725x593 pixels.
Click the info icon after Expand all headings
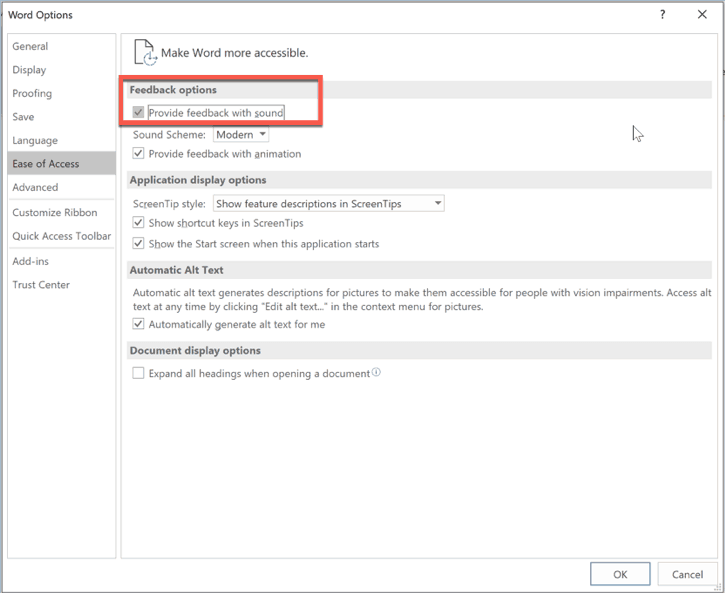click(376, 372)
